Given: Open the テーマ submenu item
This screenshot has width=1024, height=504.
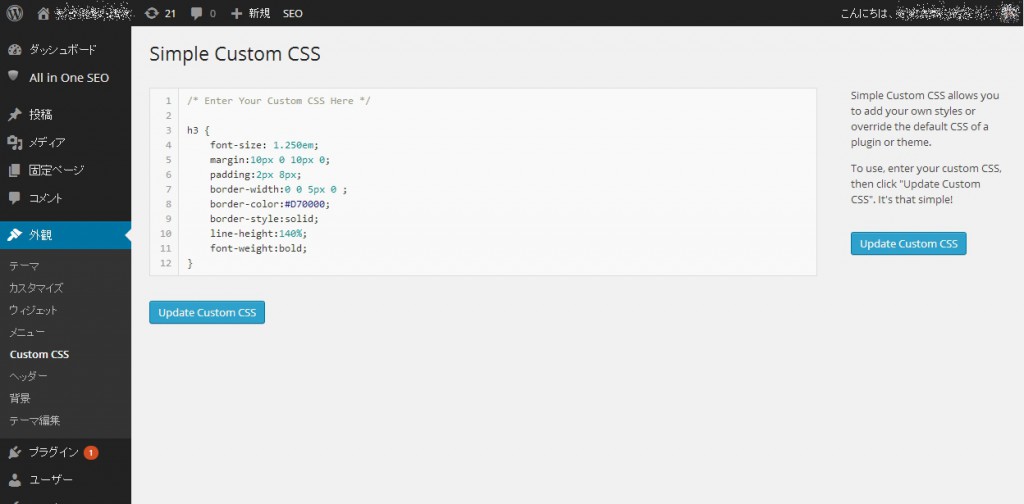Looking at the screenshot, I should [24, 266].
